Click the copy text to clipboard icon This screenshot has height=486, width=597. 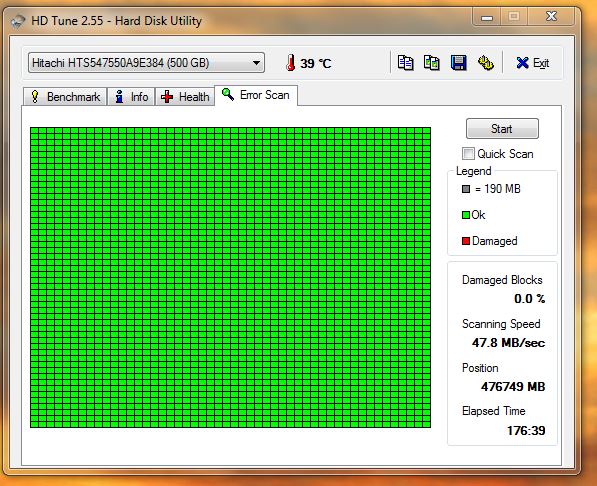click(405, 63)
